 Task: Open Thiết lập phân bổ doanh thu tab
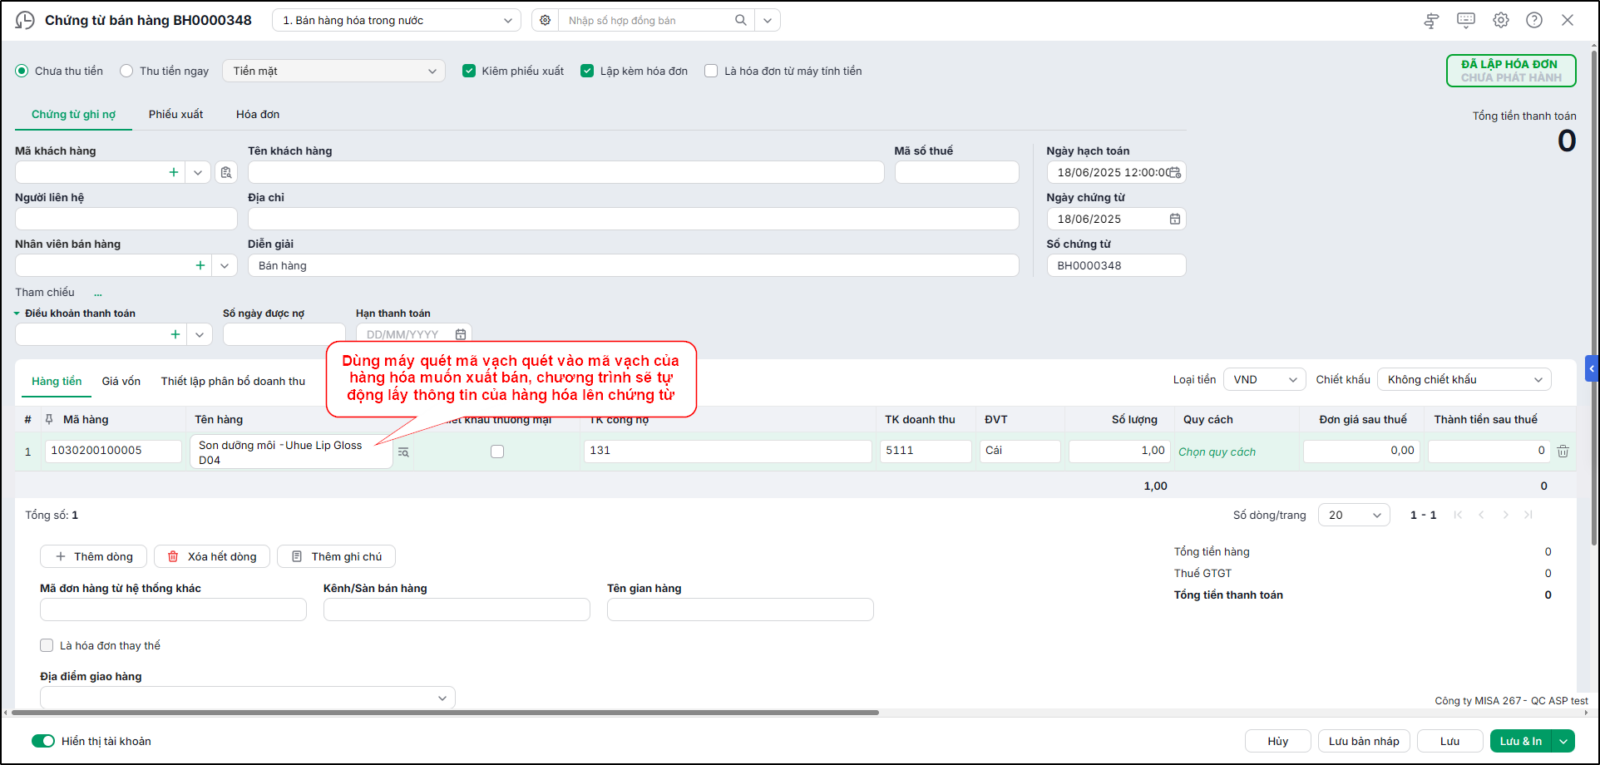[x=233, y=381]
